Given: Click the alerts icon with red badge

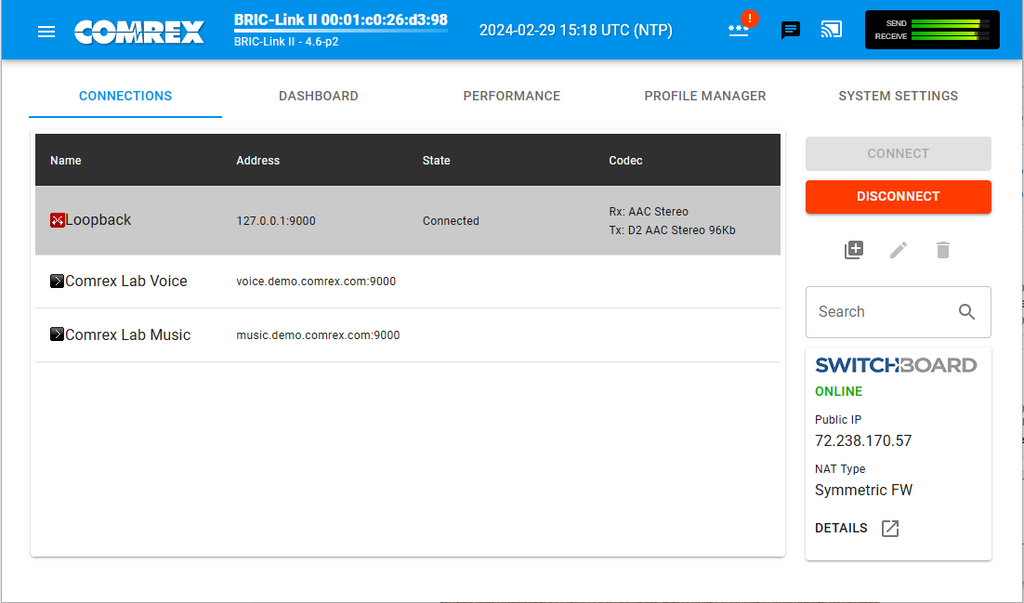Looking at the screenshot, I should coord(740,29).
